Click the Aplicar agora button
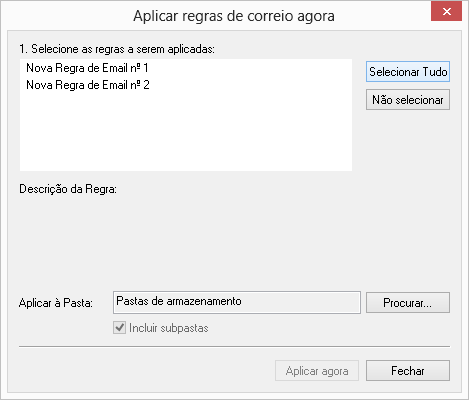 [x=317, y=371]
